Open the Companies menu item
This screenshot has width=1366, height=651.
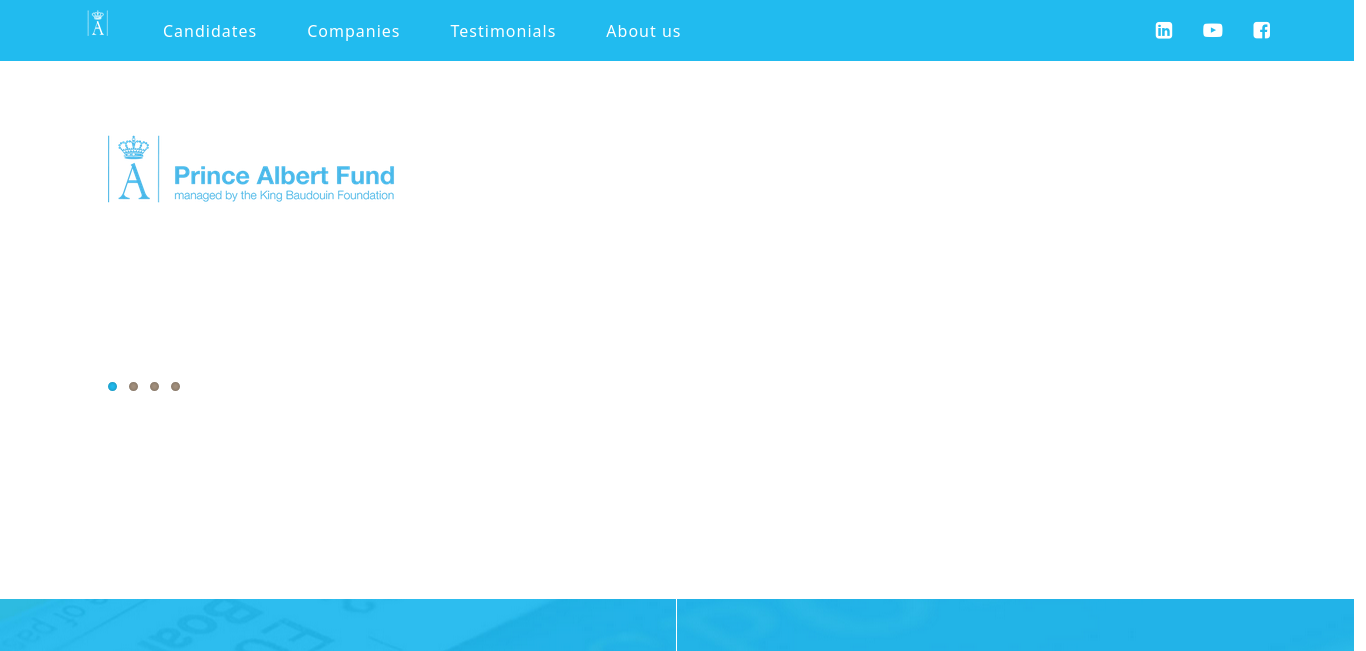pyautogui.click(x=353, y=31)
